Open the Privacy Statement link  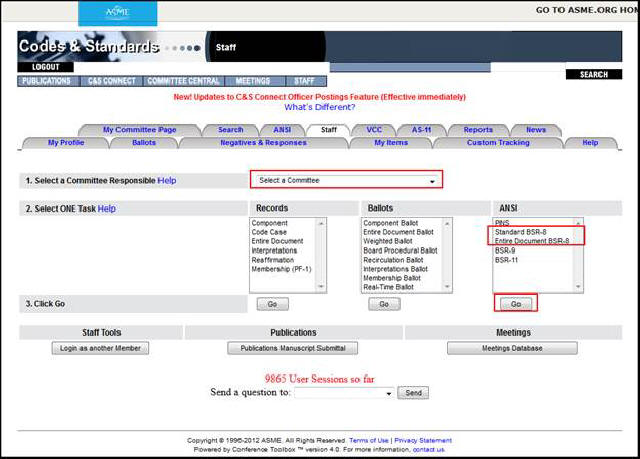pyautogui.click(x=423, y=441)
